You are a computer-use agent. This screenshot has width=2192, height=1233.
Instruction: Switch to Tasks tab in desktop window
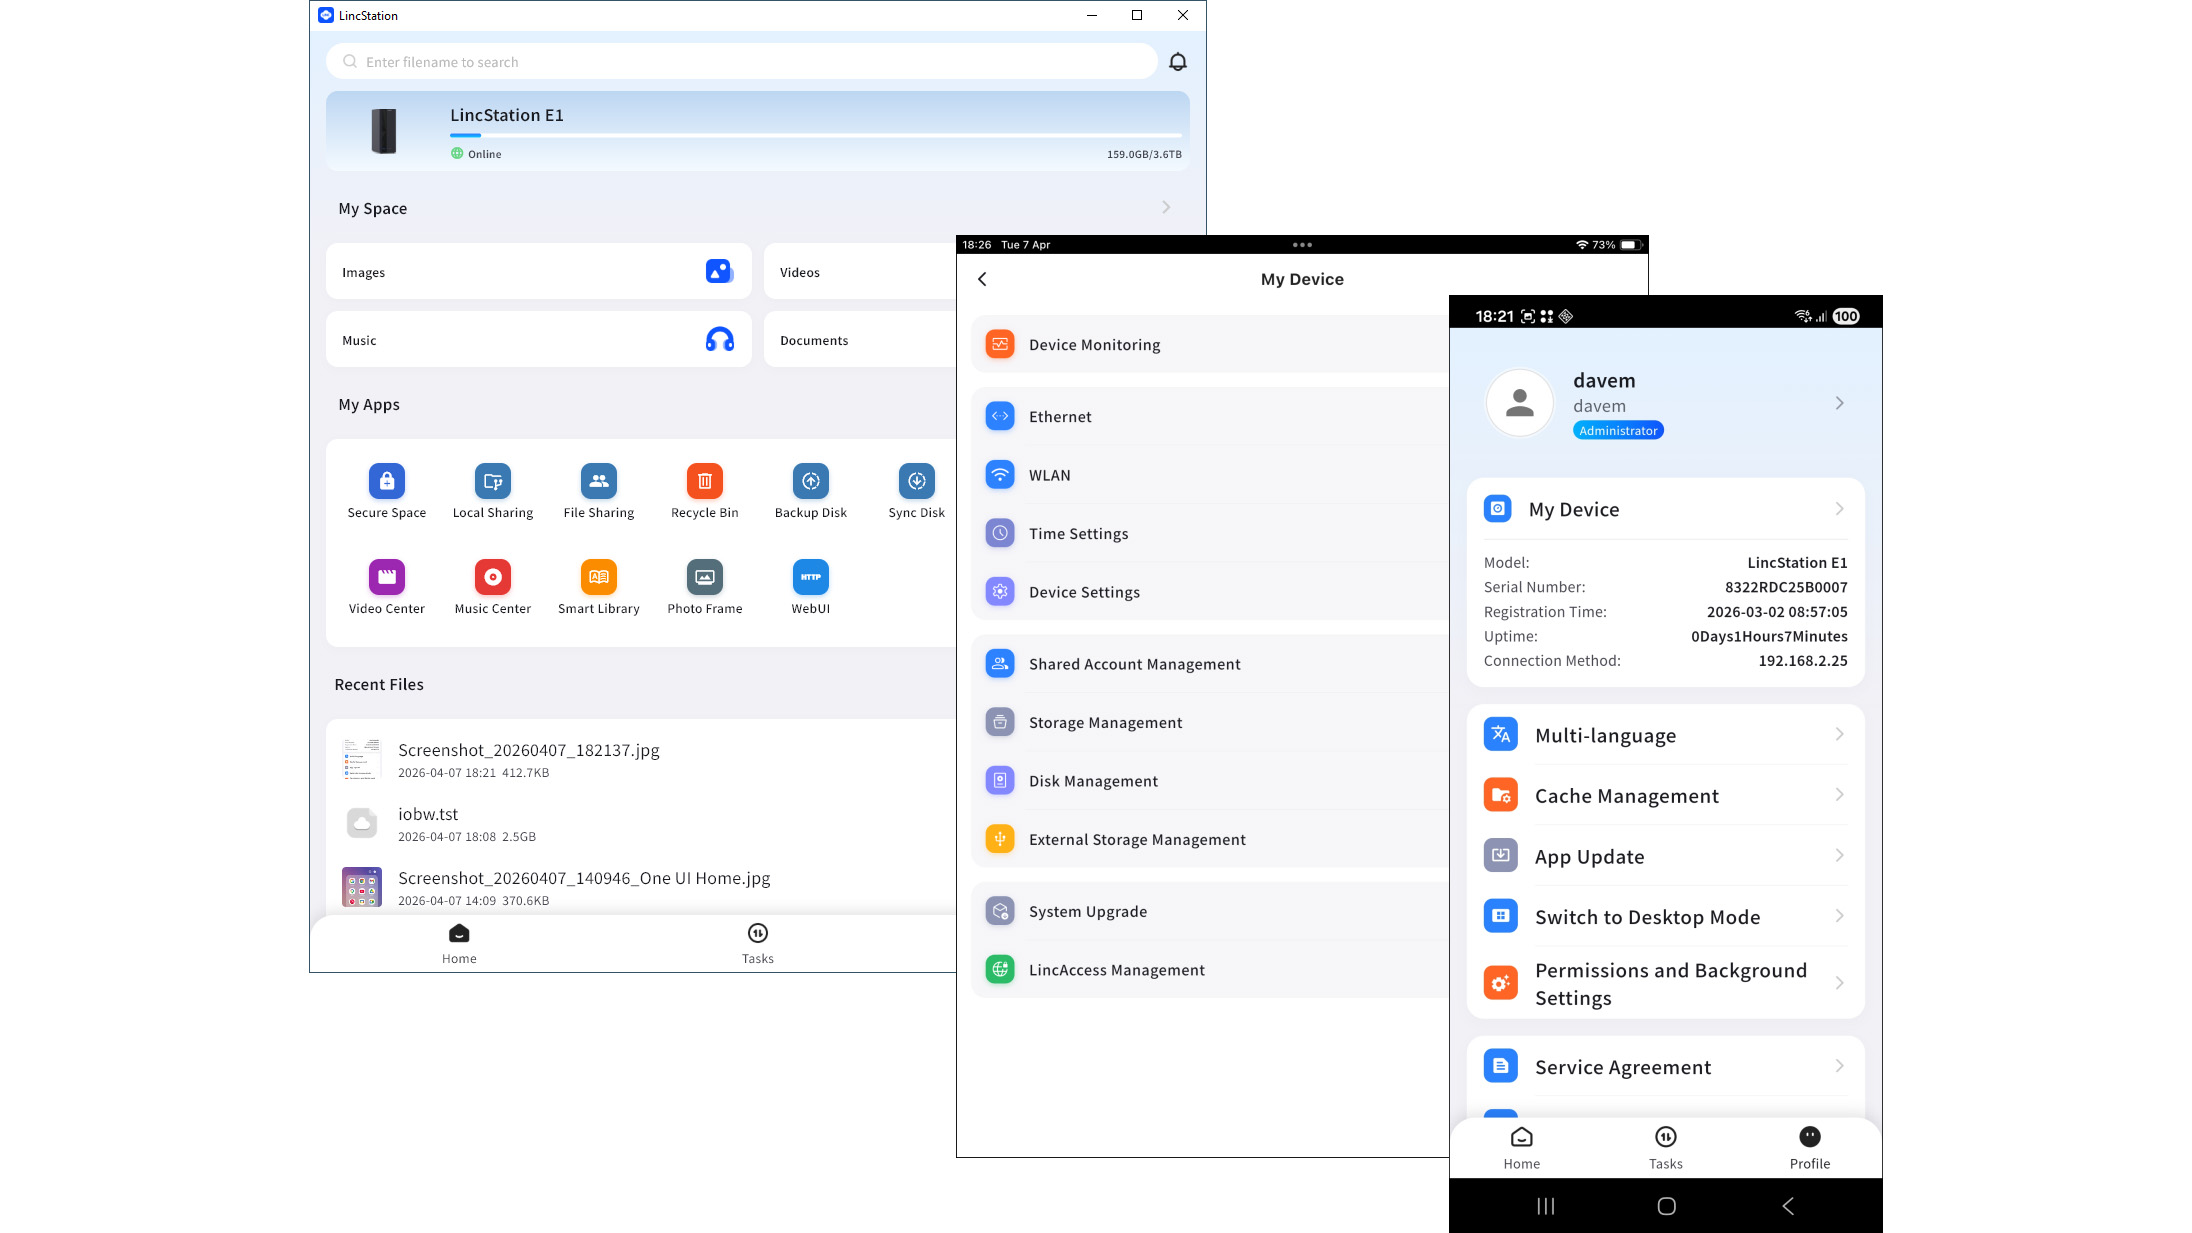(758, 943)
